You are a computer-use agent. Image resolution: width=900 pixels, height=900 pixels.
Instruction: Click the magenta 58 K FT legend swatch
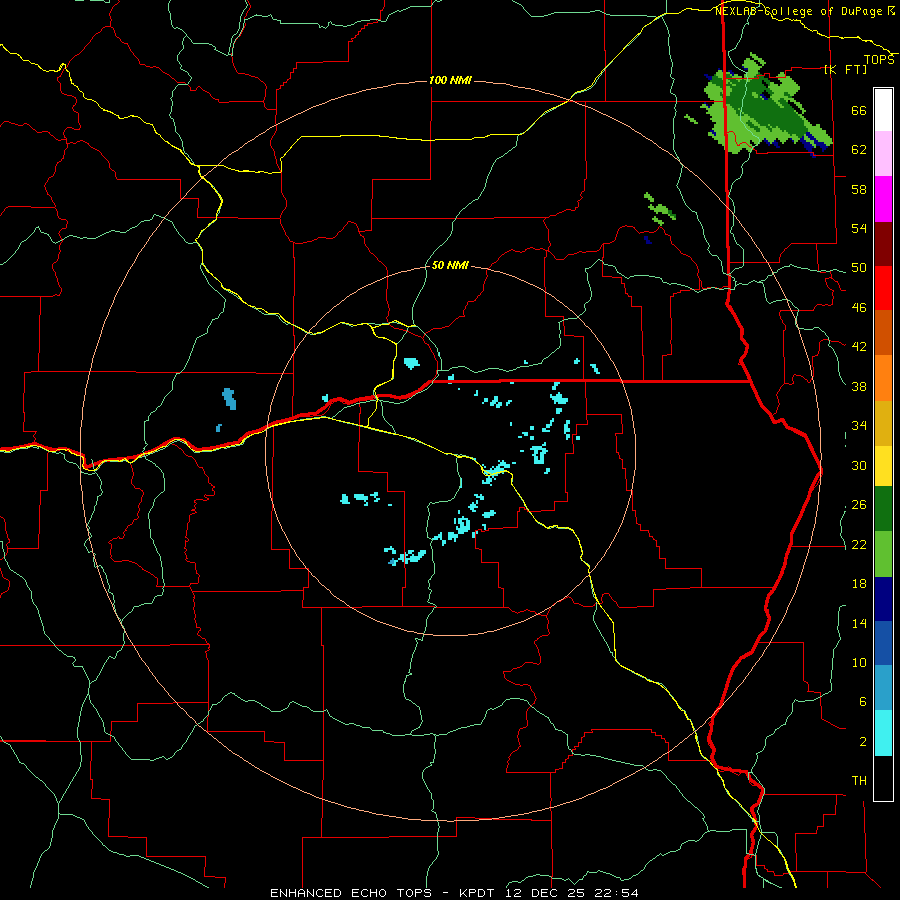coord(883,199)
